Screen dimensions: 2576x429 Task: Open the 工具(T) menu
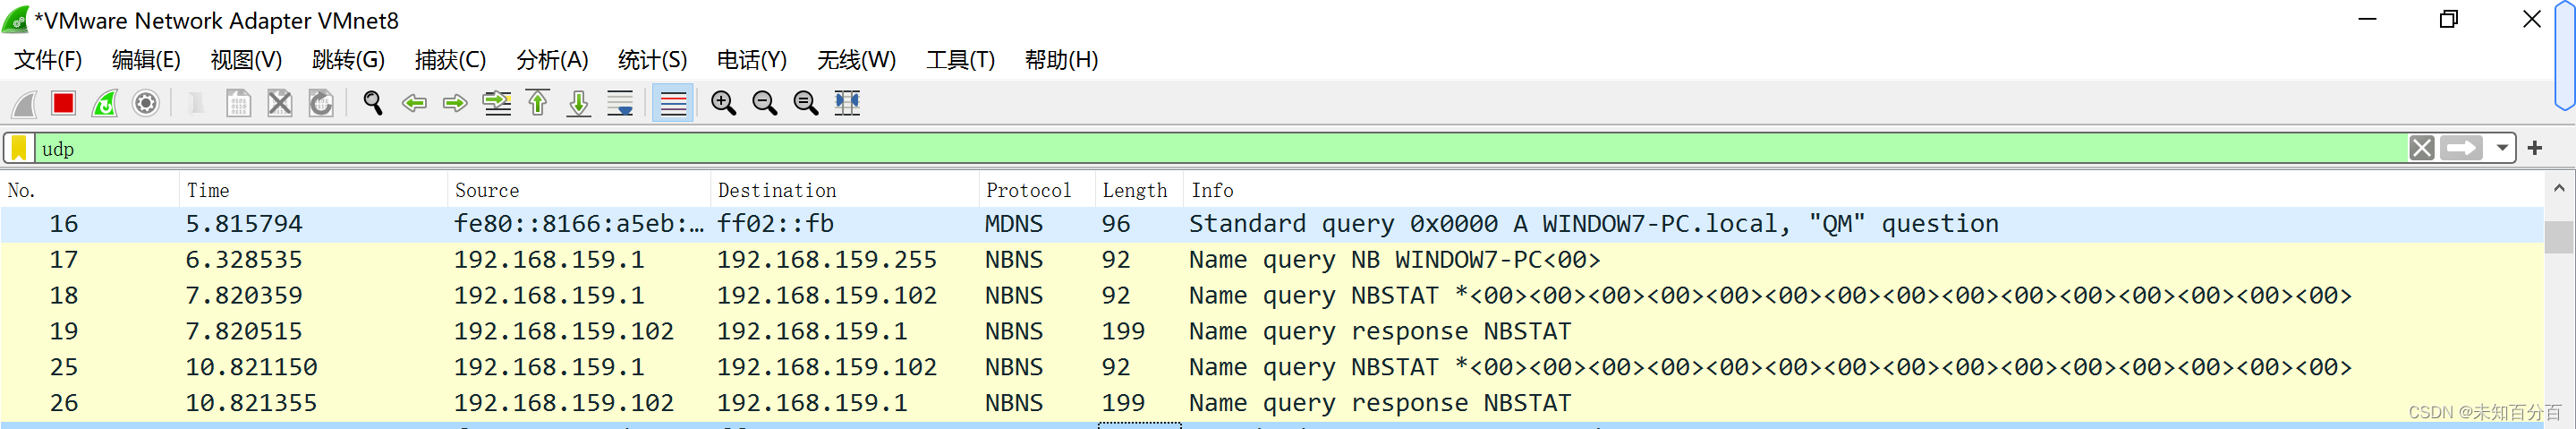tap(960, 60)
